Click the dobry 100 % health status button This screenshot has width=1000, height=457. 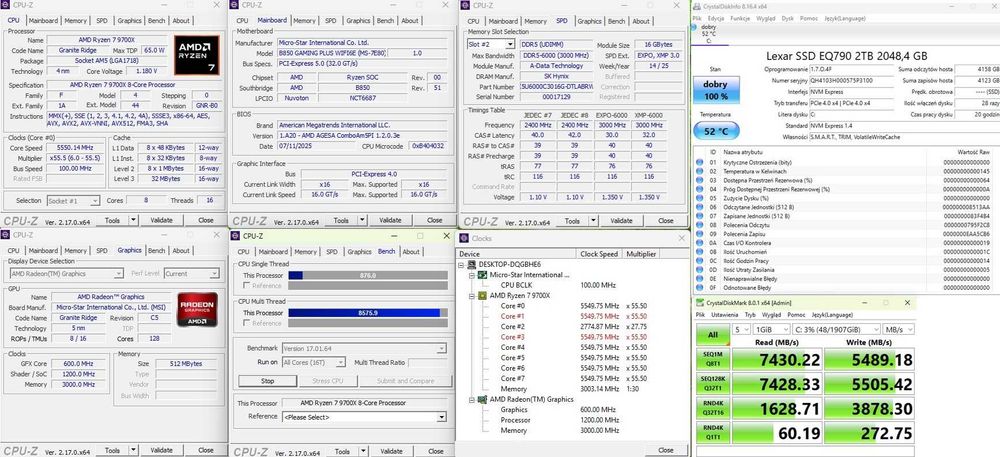(716, 91)
